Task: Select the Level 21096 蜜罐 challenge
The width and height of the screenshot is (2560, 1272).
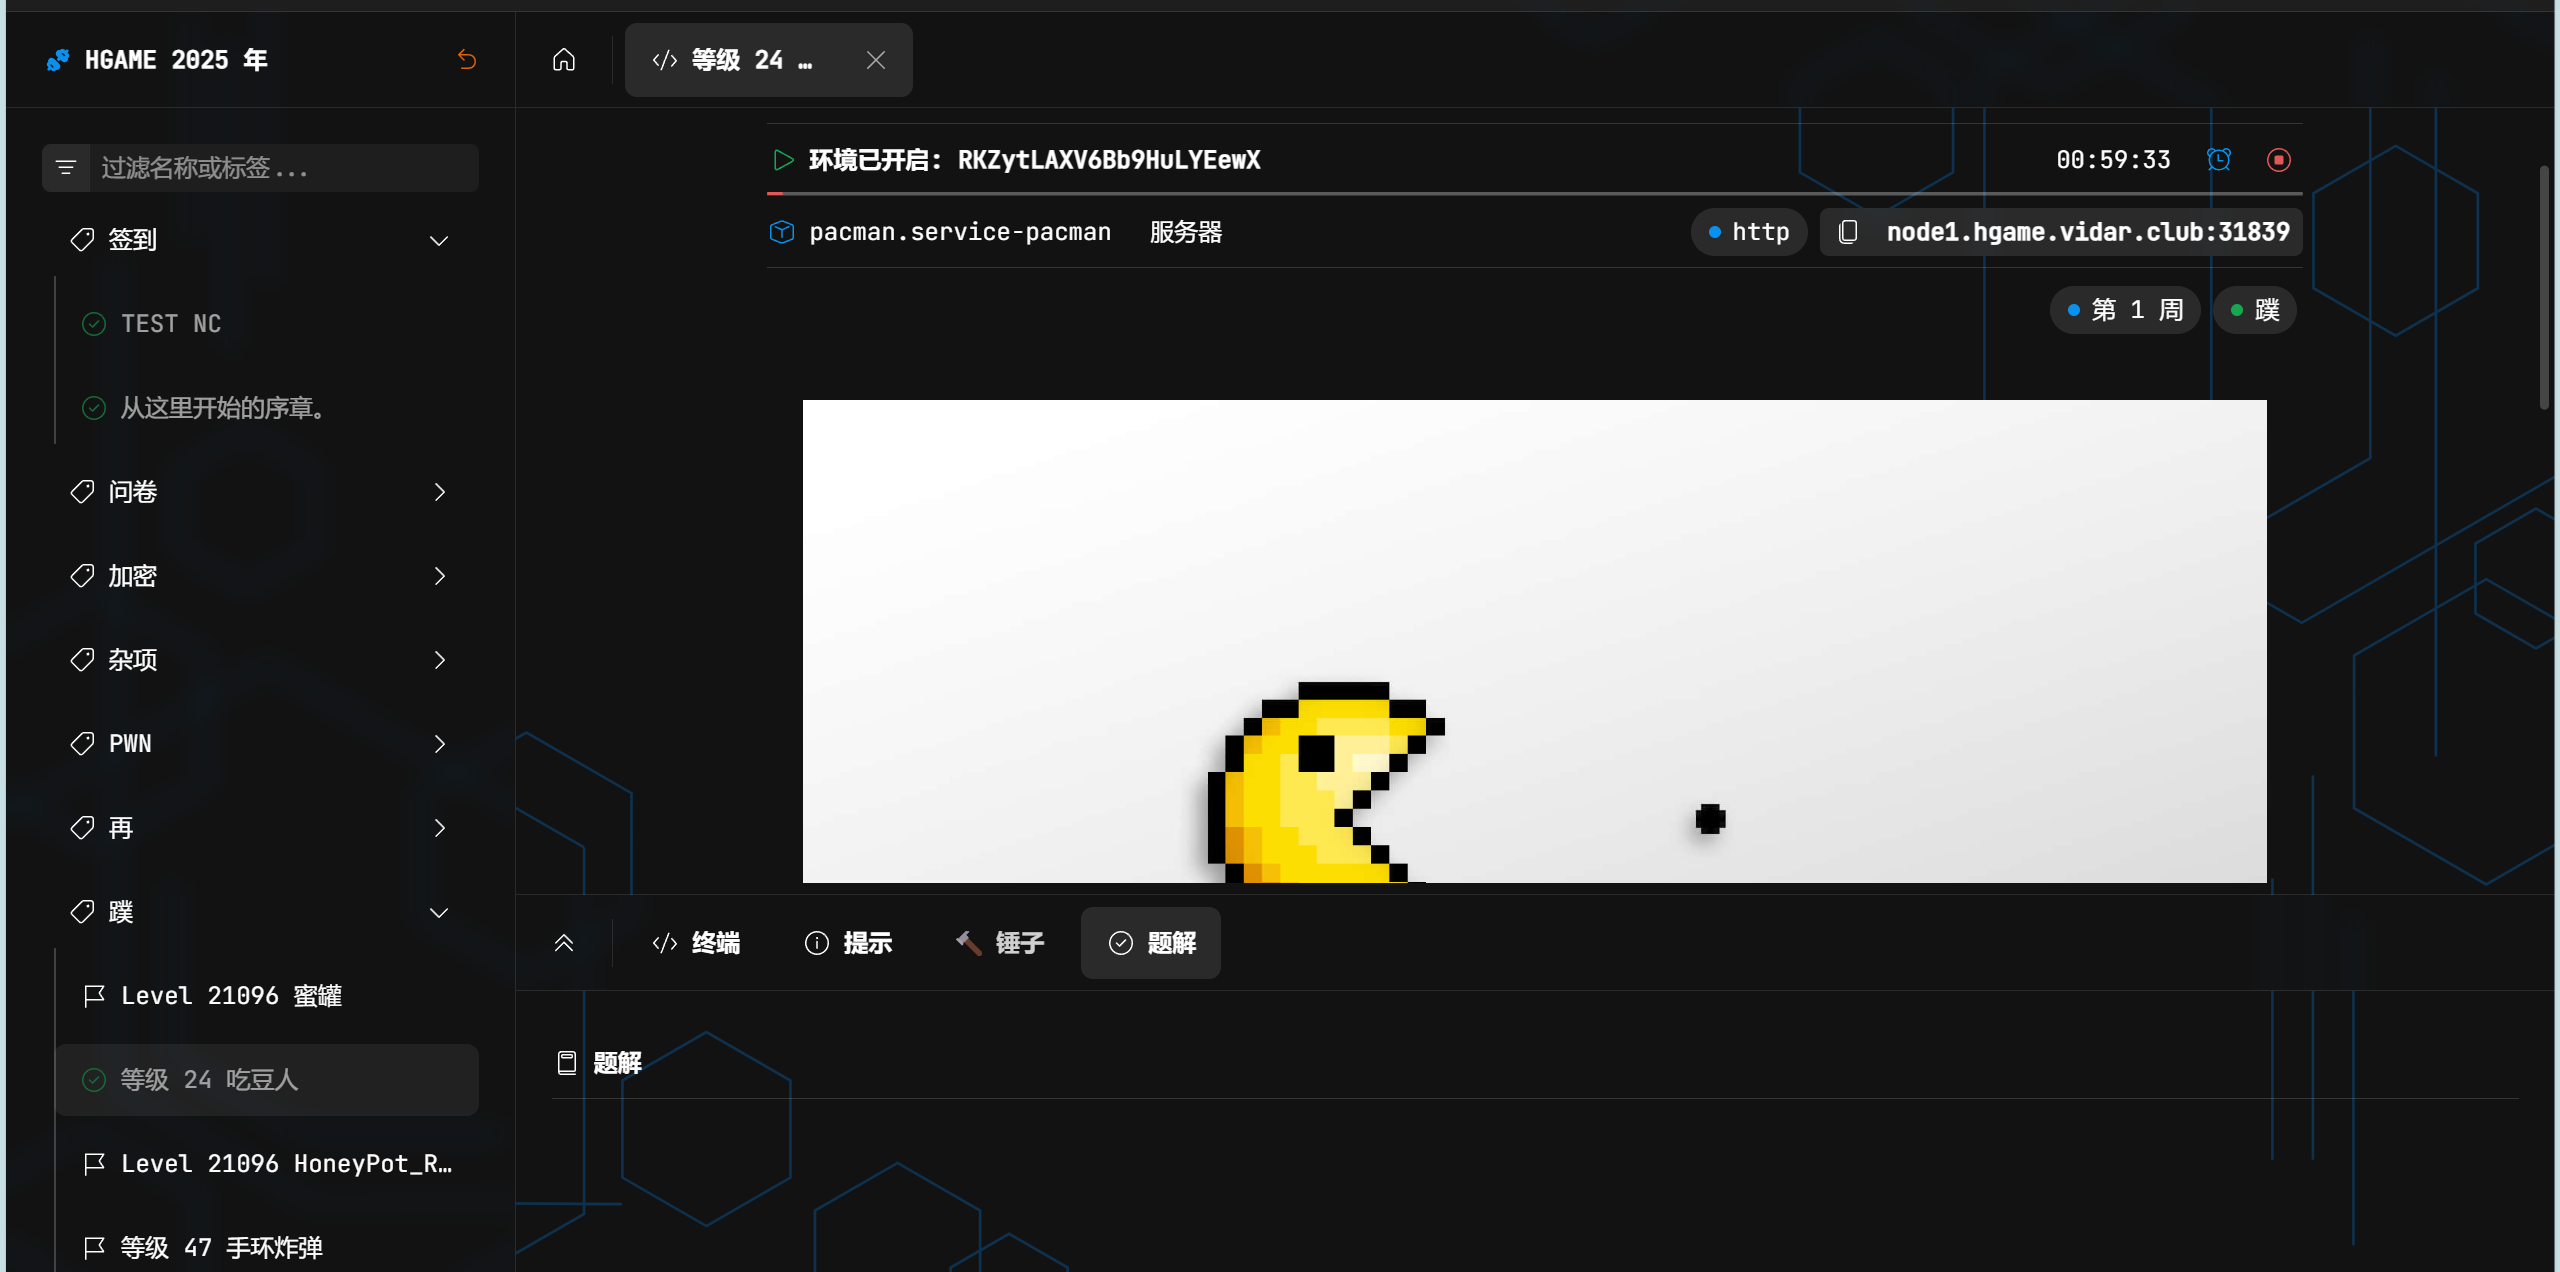Action: click(x=231, y=996)
